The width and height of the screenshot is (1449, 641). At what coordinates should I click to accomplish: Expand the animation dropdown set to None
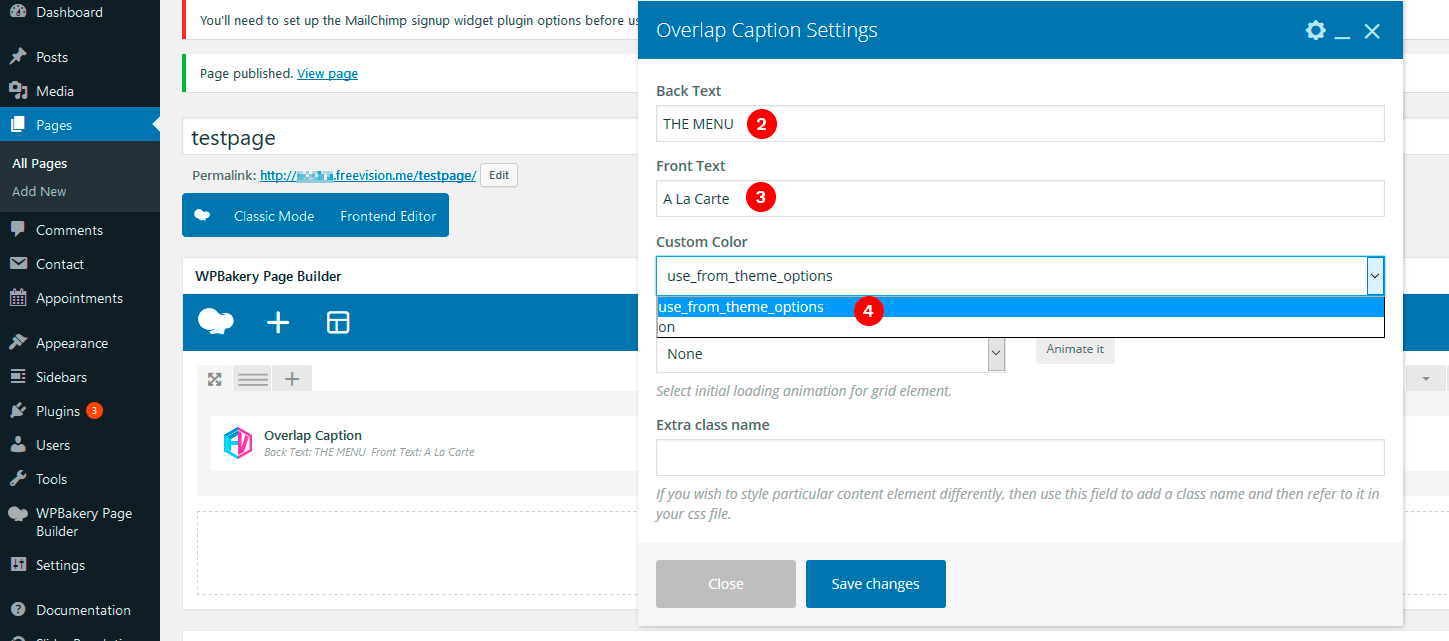(995, 354)
